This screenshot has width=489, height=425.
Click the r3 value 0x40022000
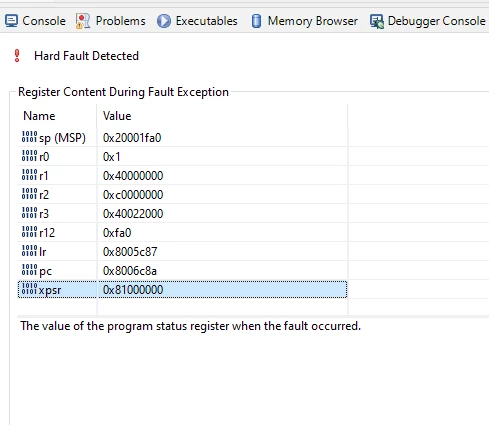pyautogui.click(x=133, y=214)
